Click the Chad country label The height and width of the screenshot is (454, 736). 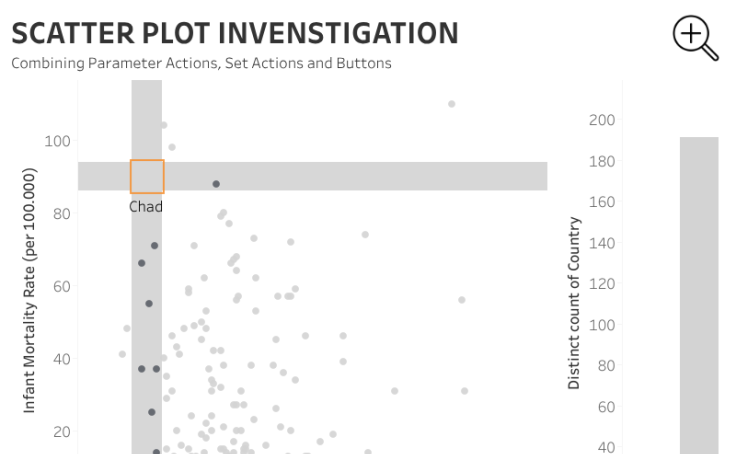coord(146,207)
